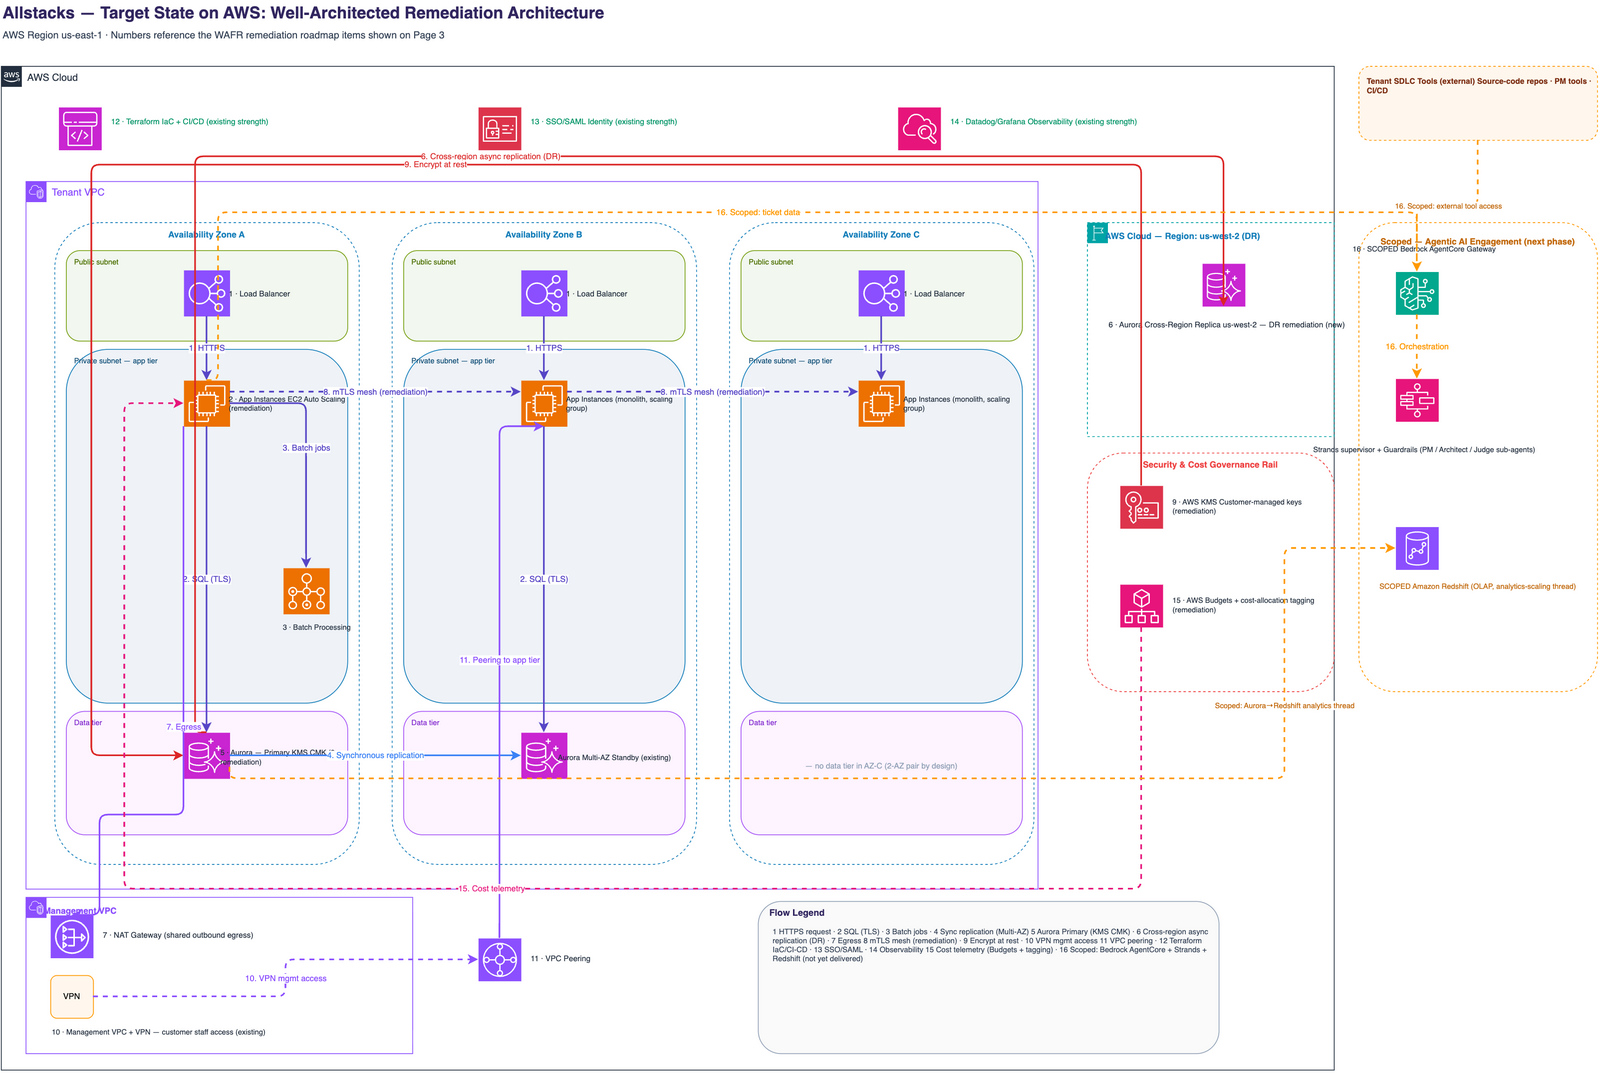Select the Load Balancer icon in Availability Zone C

coord(881,294)
